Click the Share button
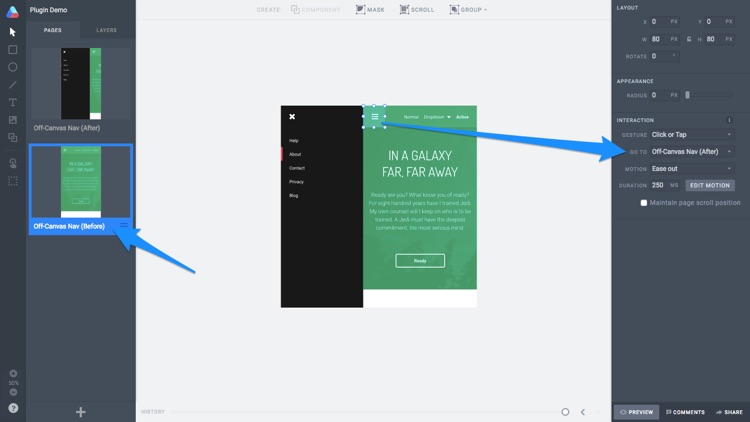 click(x=729, y=412)
